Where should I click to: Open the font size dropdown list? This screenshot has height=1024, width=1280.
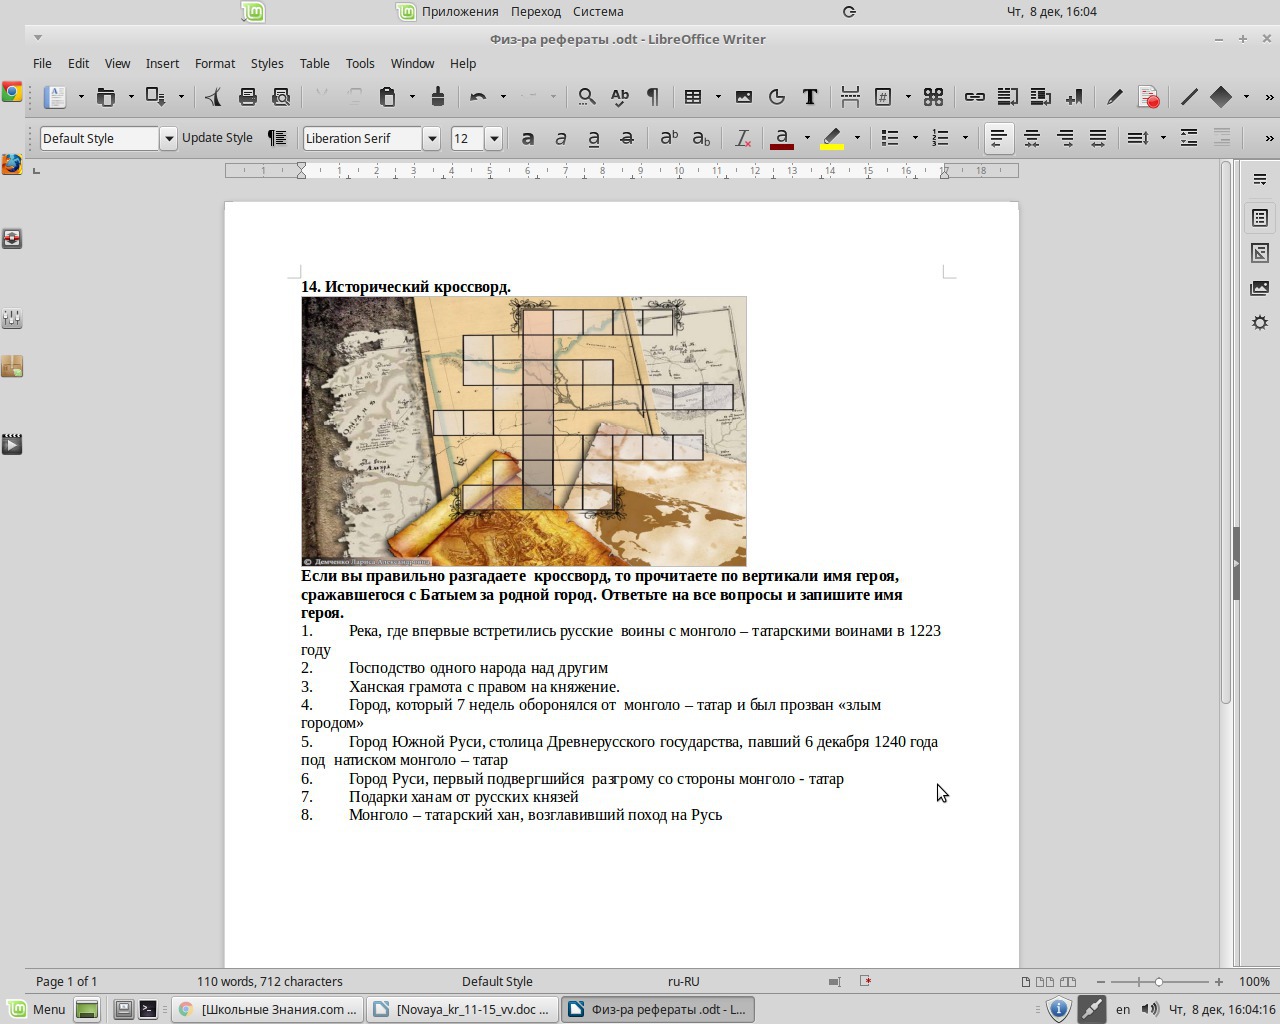pos(493,139)
